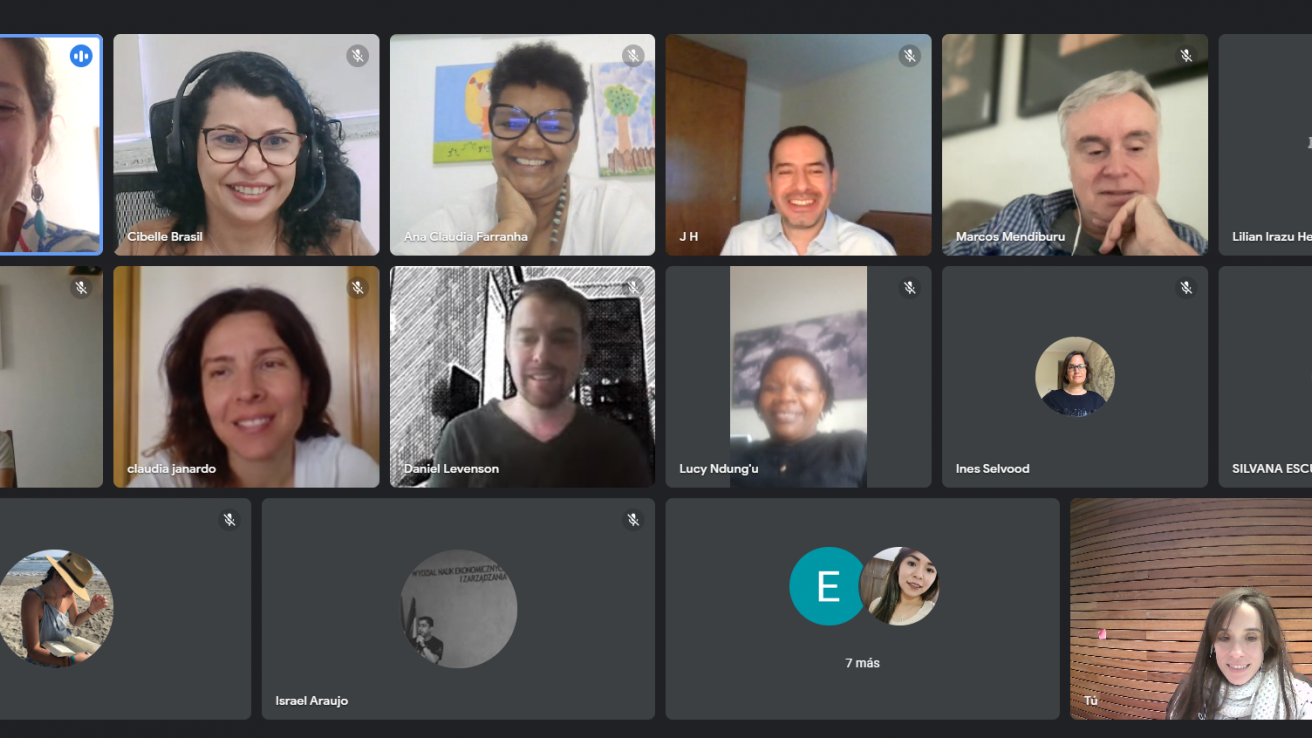Click the muted microphone icon on J H's tile

[x=909, y=56]
